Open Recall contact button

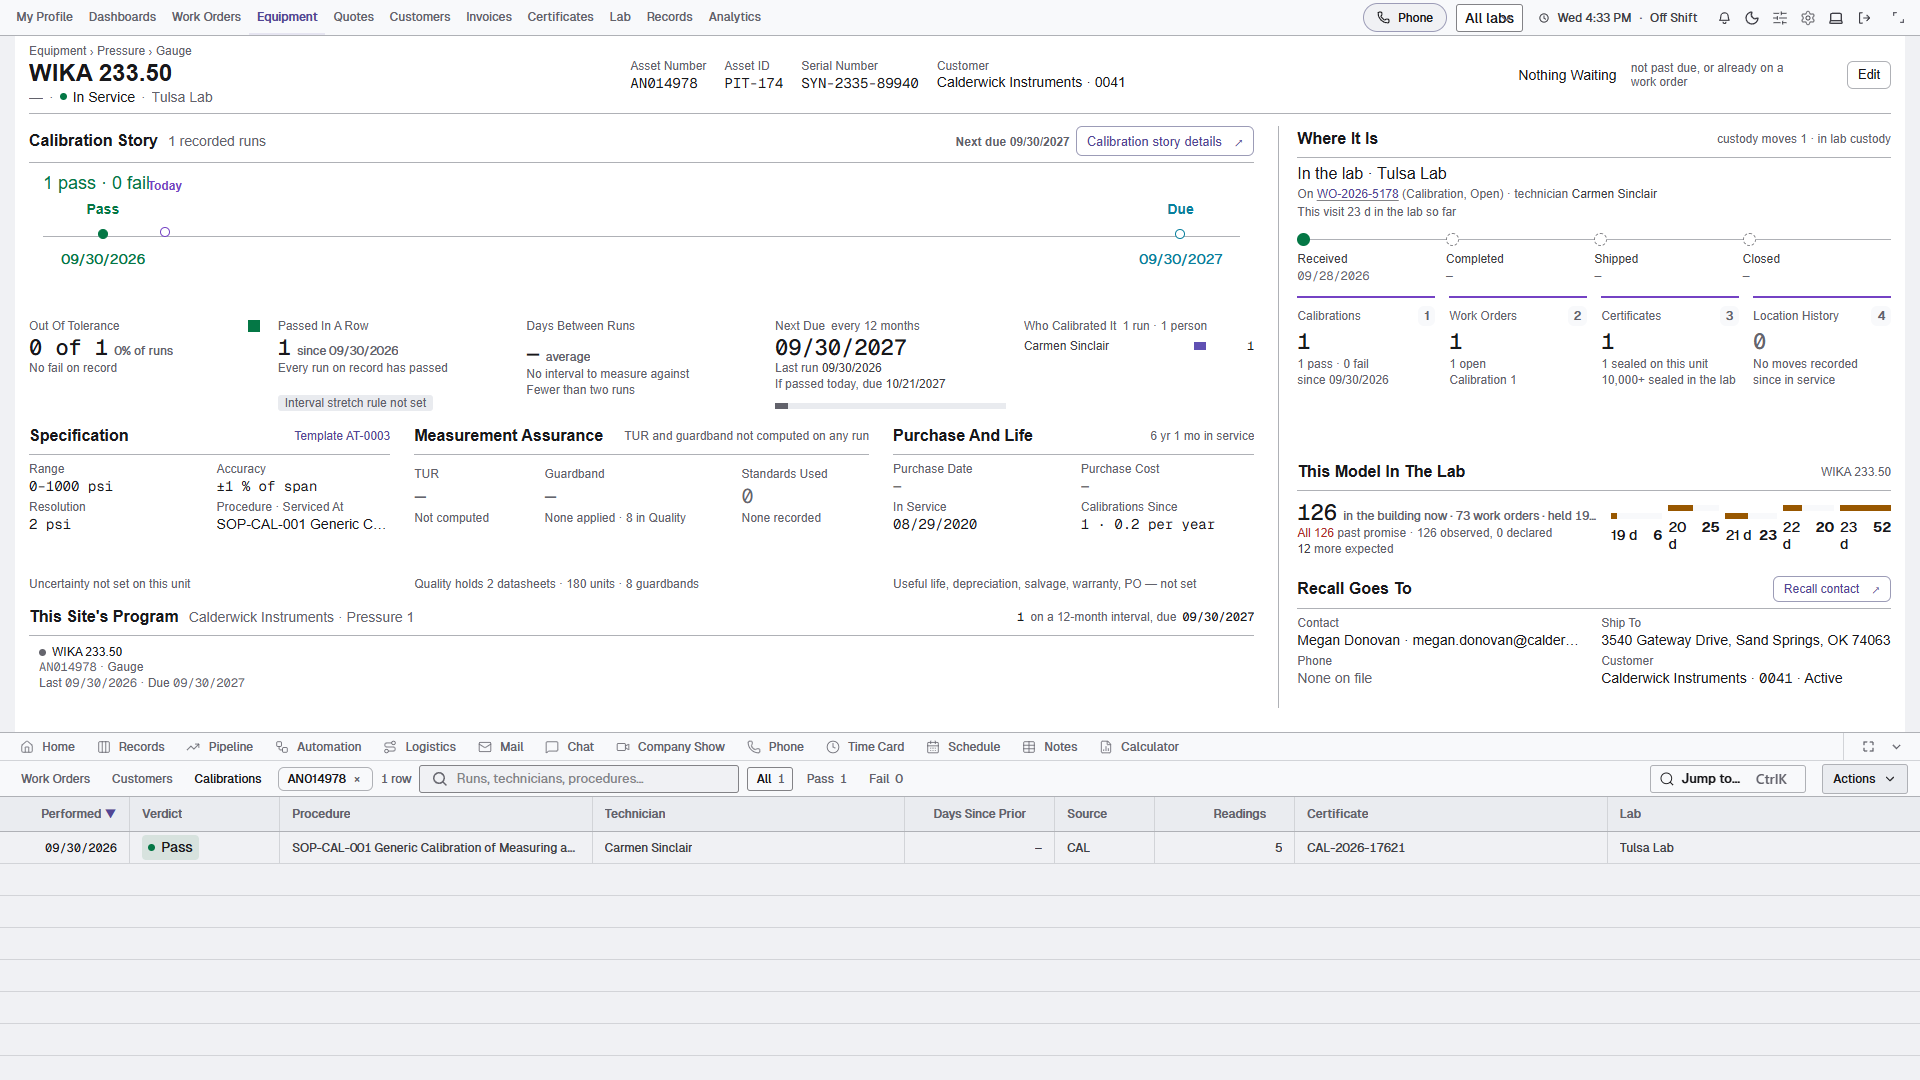point(1831,589)
